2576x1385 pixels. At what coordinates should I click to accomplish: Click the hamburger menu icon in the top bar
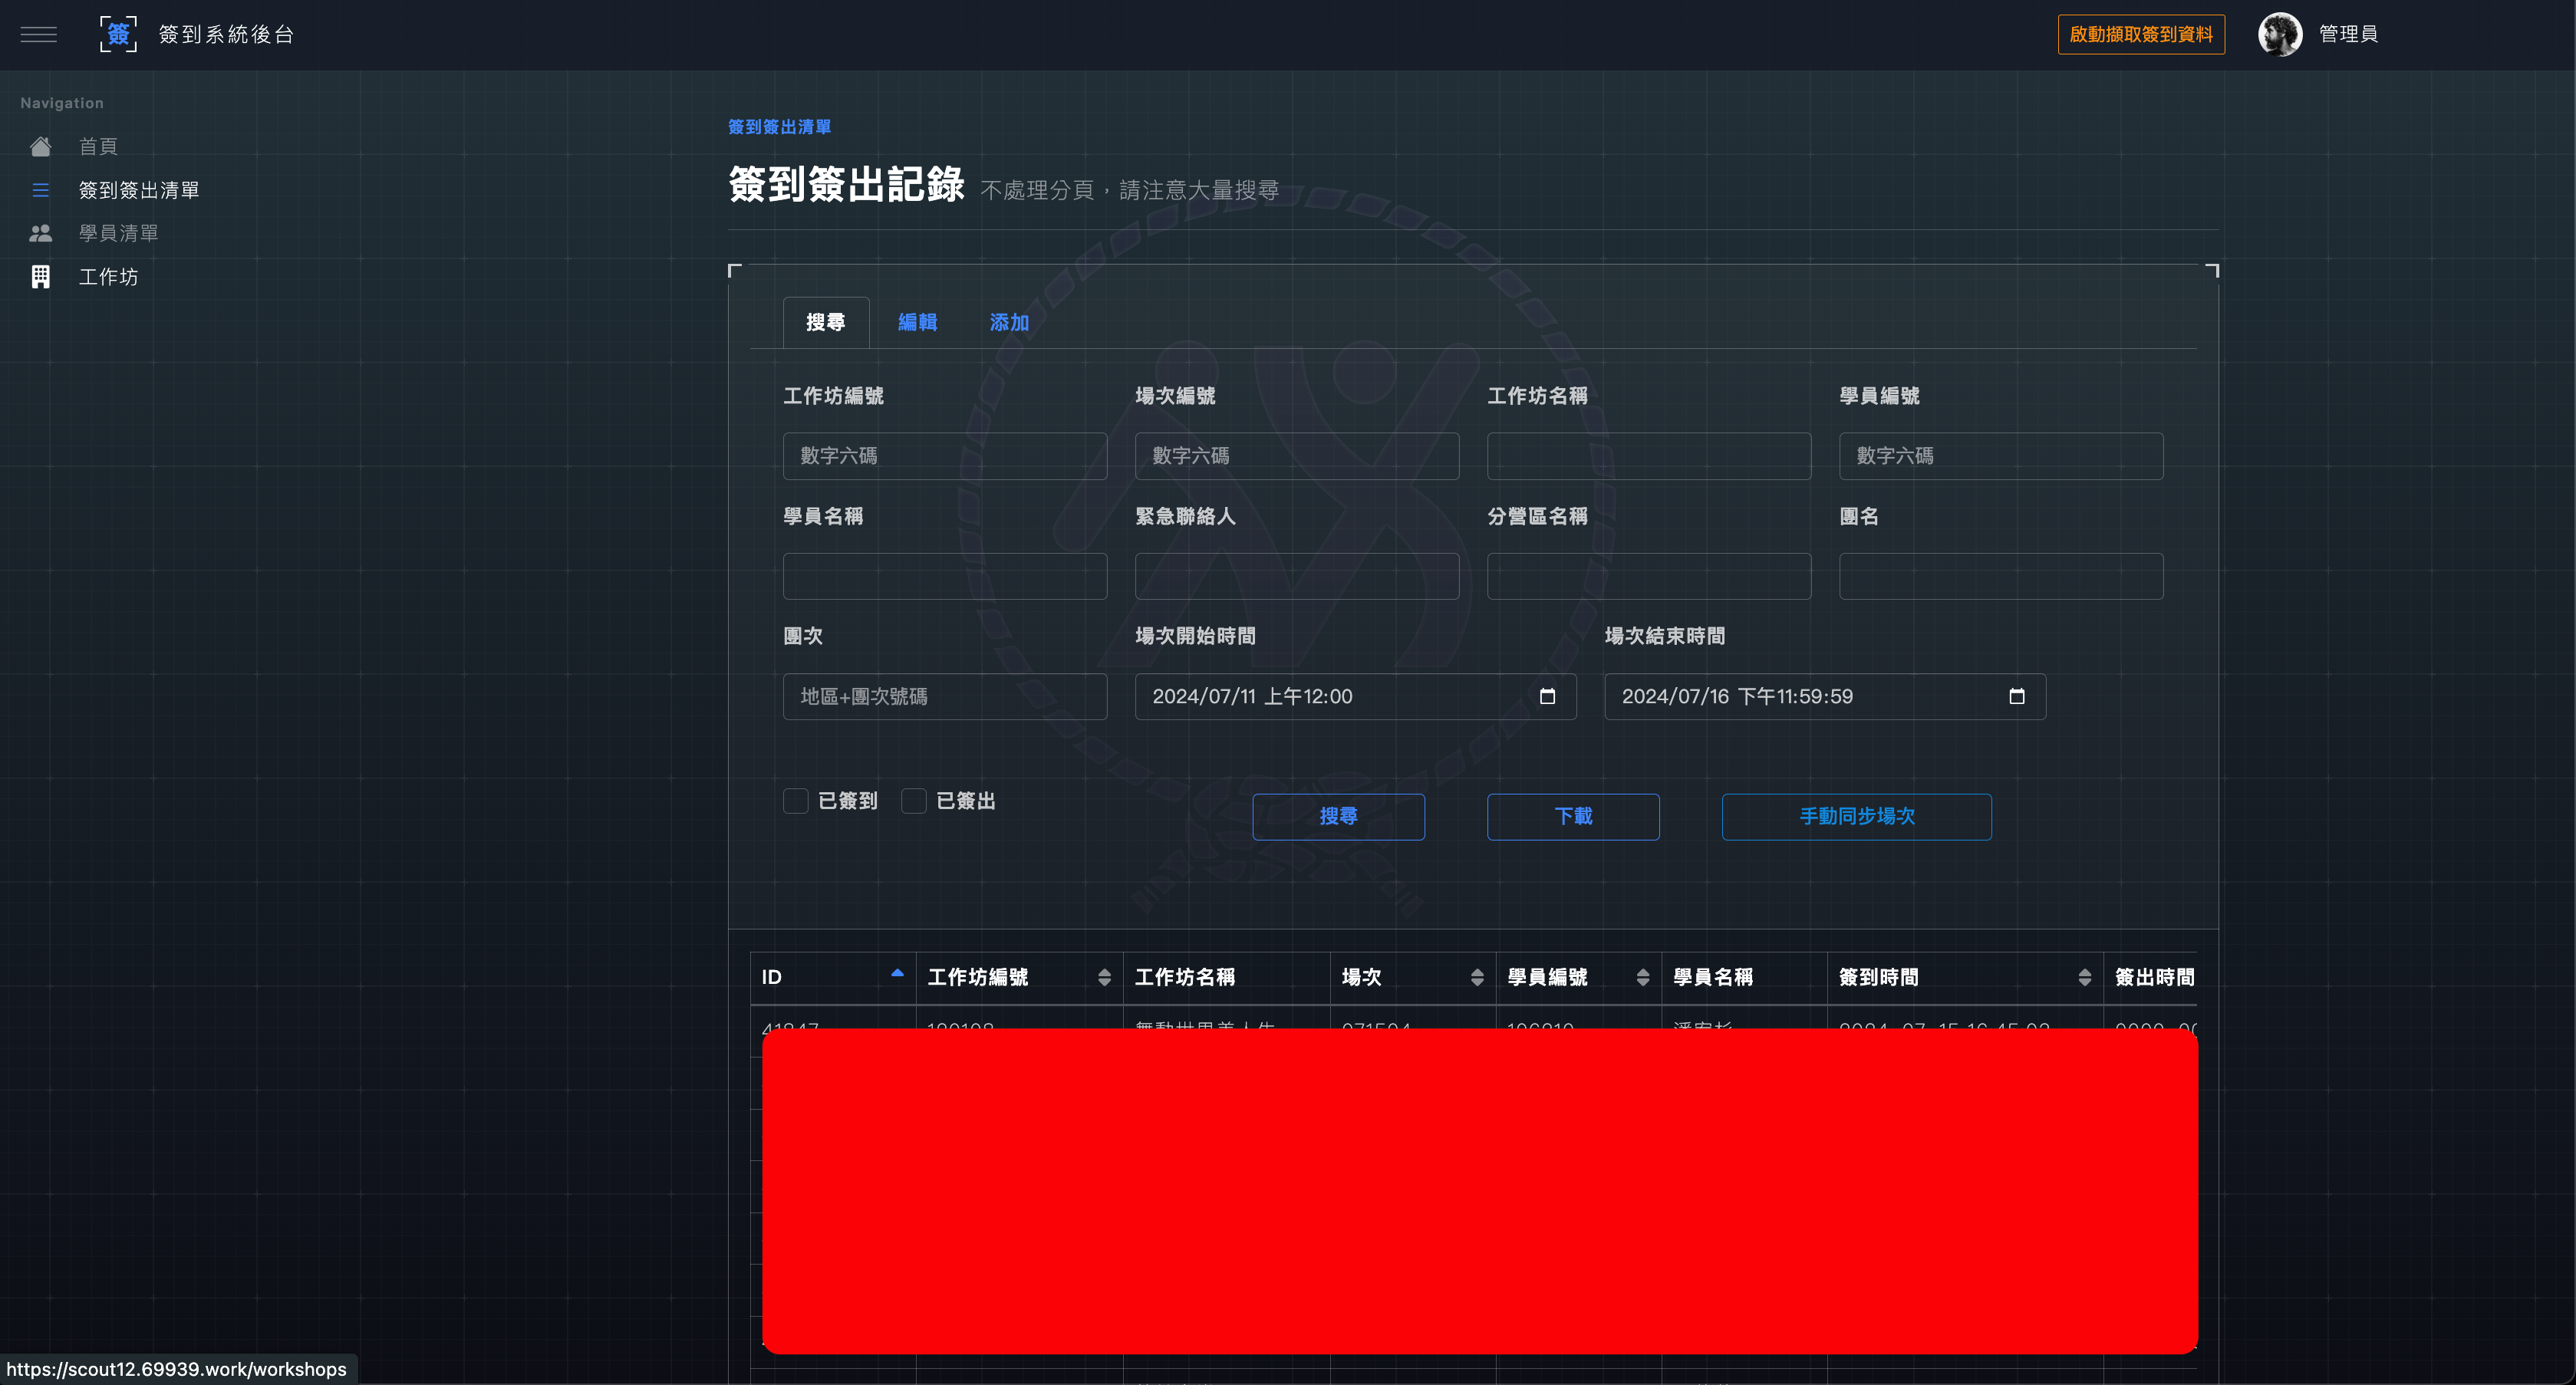point(39,34)
